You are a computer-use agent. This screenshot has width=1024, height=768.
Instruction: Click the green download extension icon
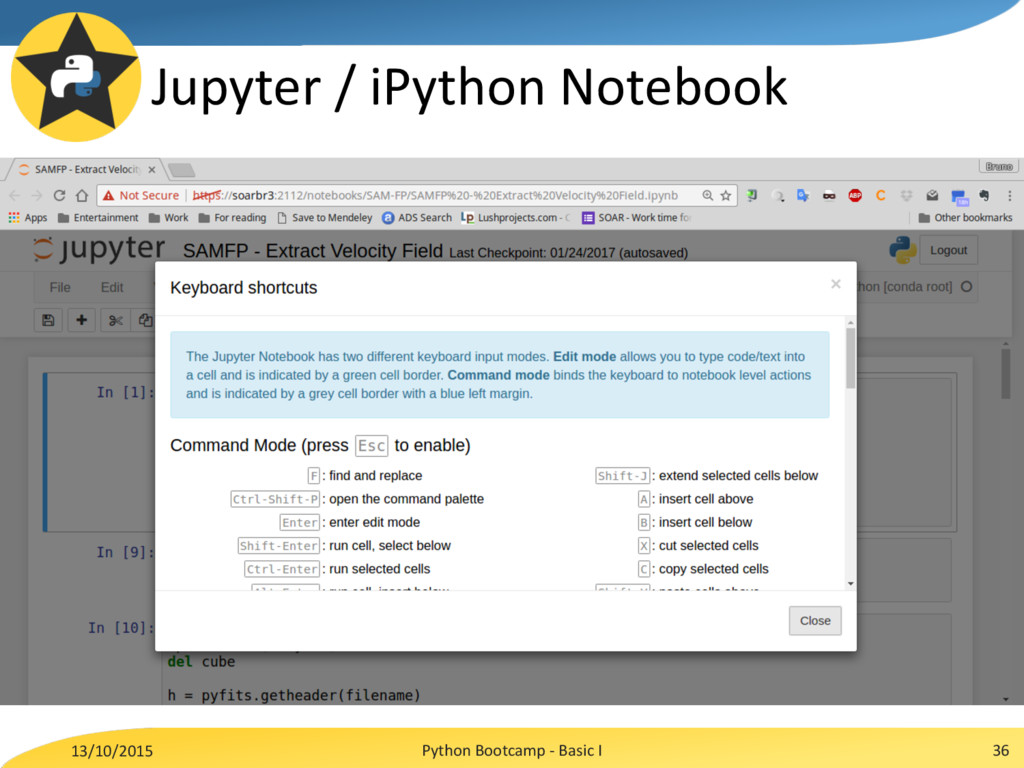point(752,195)
